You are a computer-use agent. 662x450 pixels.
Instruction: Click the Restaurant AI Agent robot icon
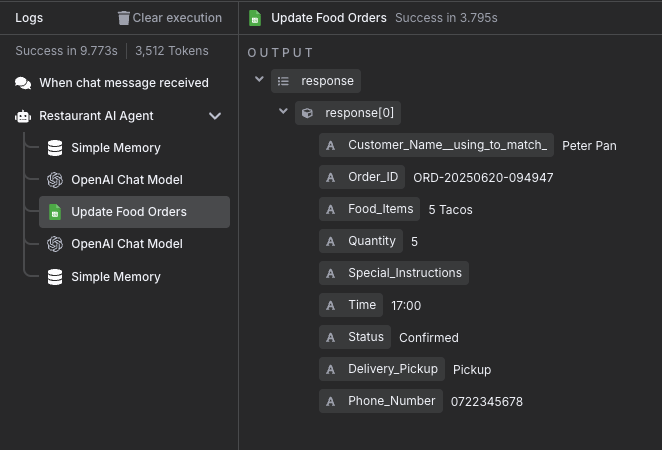point(23,116)
